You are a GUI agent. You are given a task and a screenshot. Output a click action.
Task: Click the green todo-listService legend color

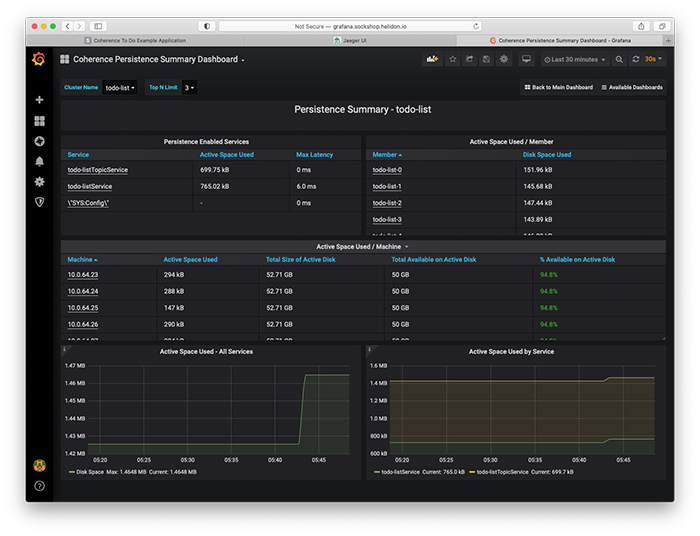(377, 472)
